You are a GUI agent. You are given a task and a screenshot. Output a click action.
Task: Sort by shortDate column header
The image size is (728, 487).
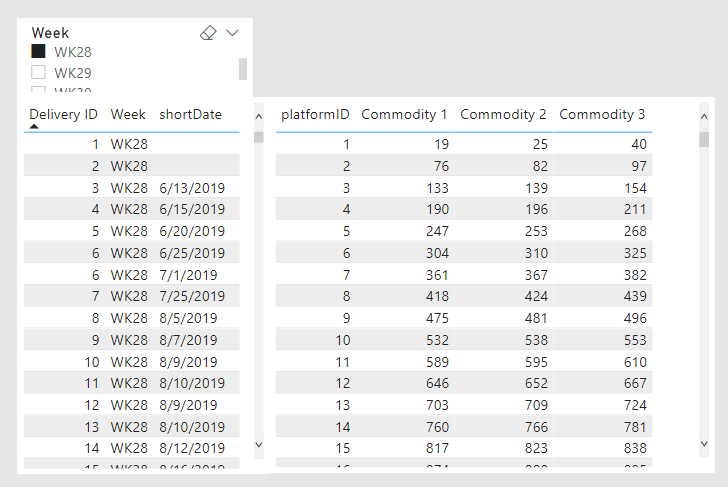[190, 114]
